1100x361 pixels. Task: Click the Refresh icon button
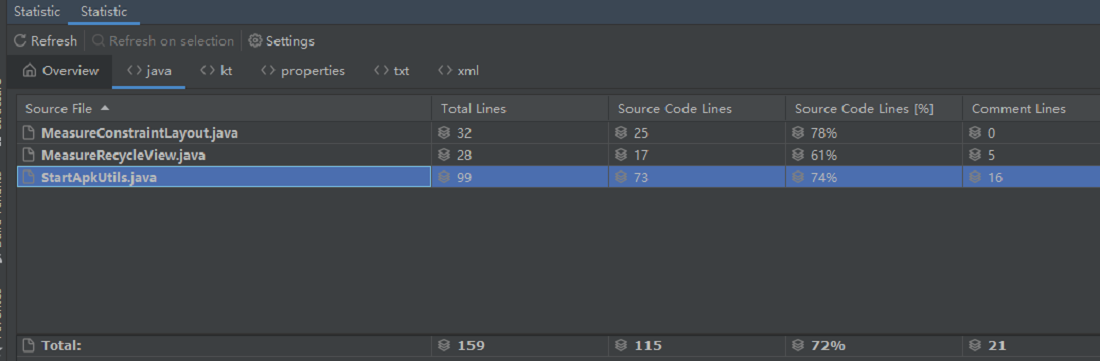[20, 41]
